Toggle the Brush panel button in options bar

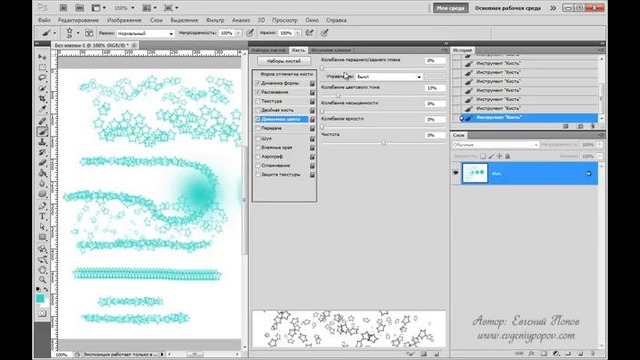point(89,33)
